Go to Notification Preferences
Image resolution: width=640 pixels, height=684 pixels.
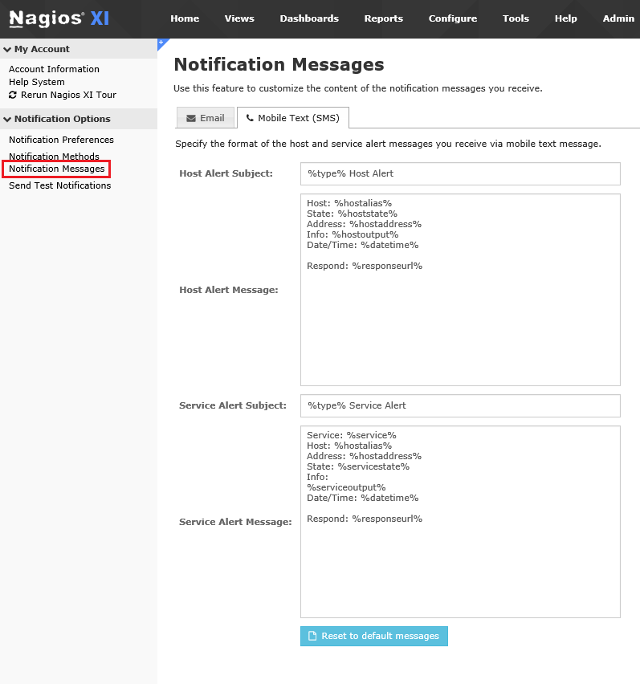[61, 140]
